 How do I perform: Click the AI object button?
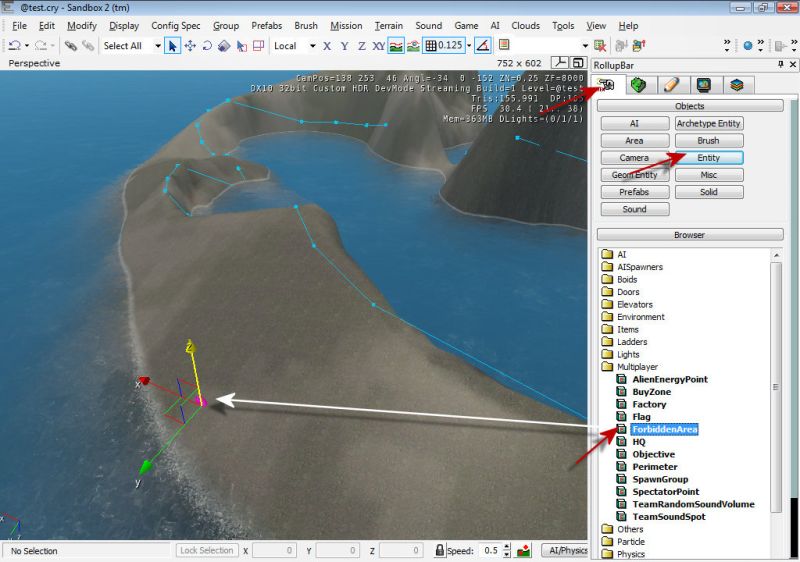click(x=635, y=123)
